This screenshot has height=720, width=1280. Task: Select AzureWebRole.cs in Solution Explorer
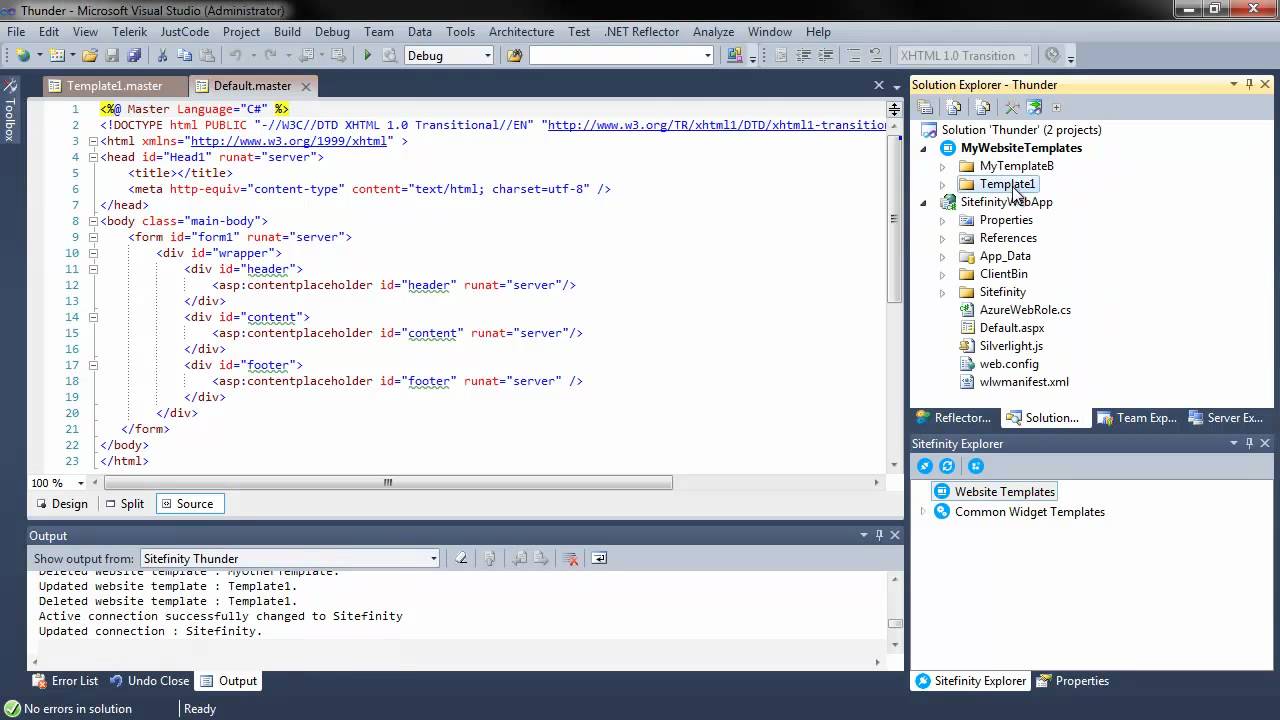coord(1025,310)
